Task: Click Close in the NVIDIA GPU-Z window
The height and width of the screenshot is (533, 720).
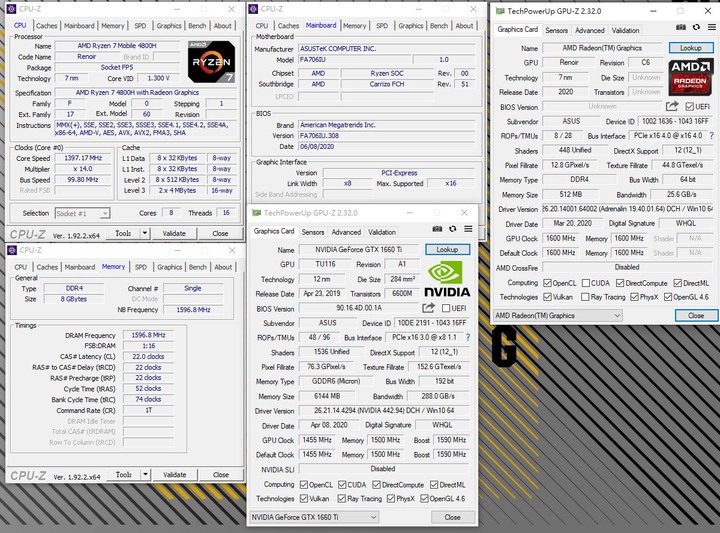Action: click(452, 517)
